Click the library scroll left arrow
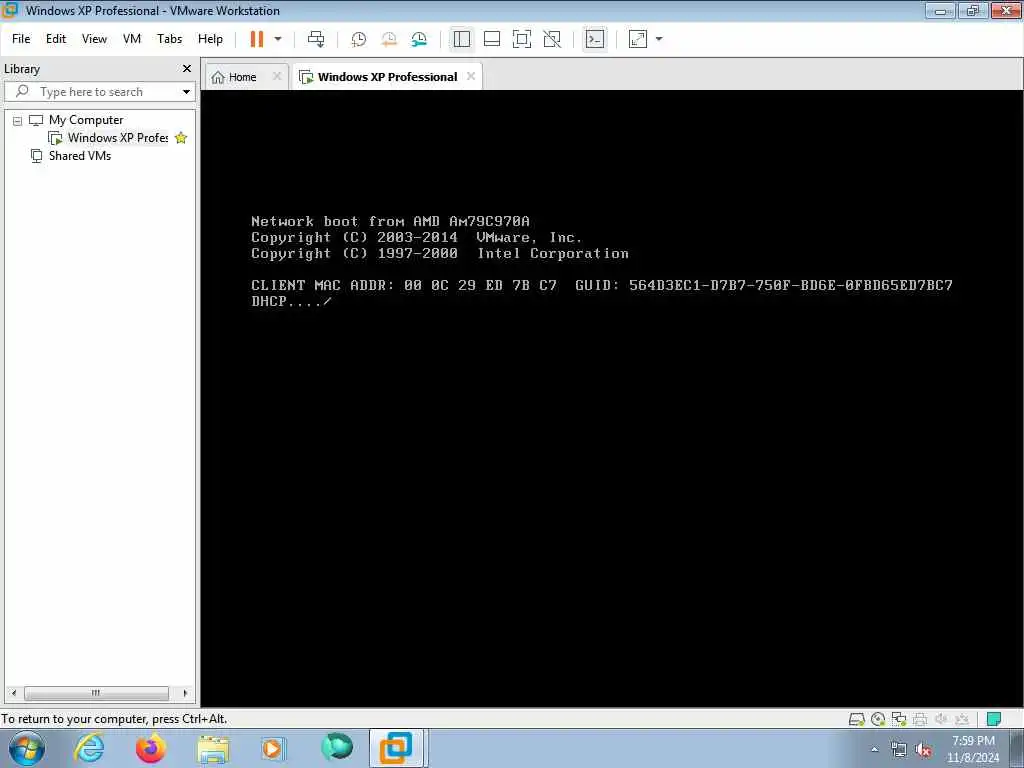This screenshot has width=1024, height=768. click(x=14, y=693)
